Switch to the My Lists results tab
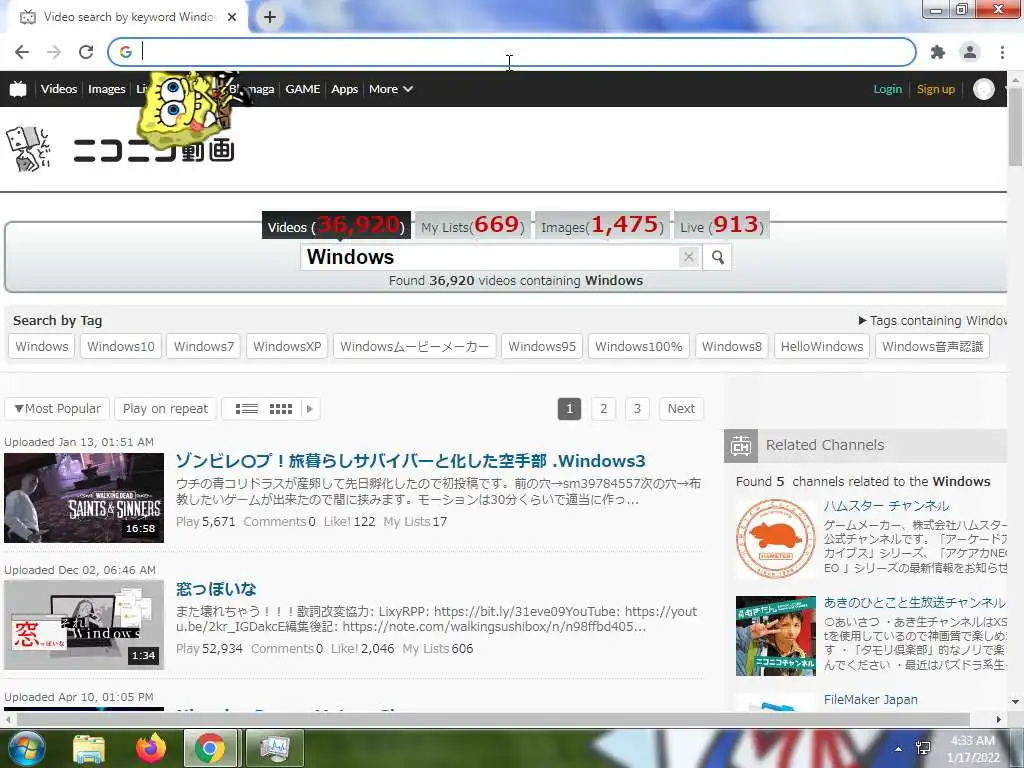The height and width of the screenshot is (768, 1024). (x=473, y=225)
